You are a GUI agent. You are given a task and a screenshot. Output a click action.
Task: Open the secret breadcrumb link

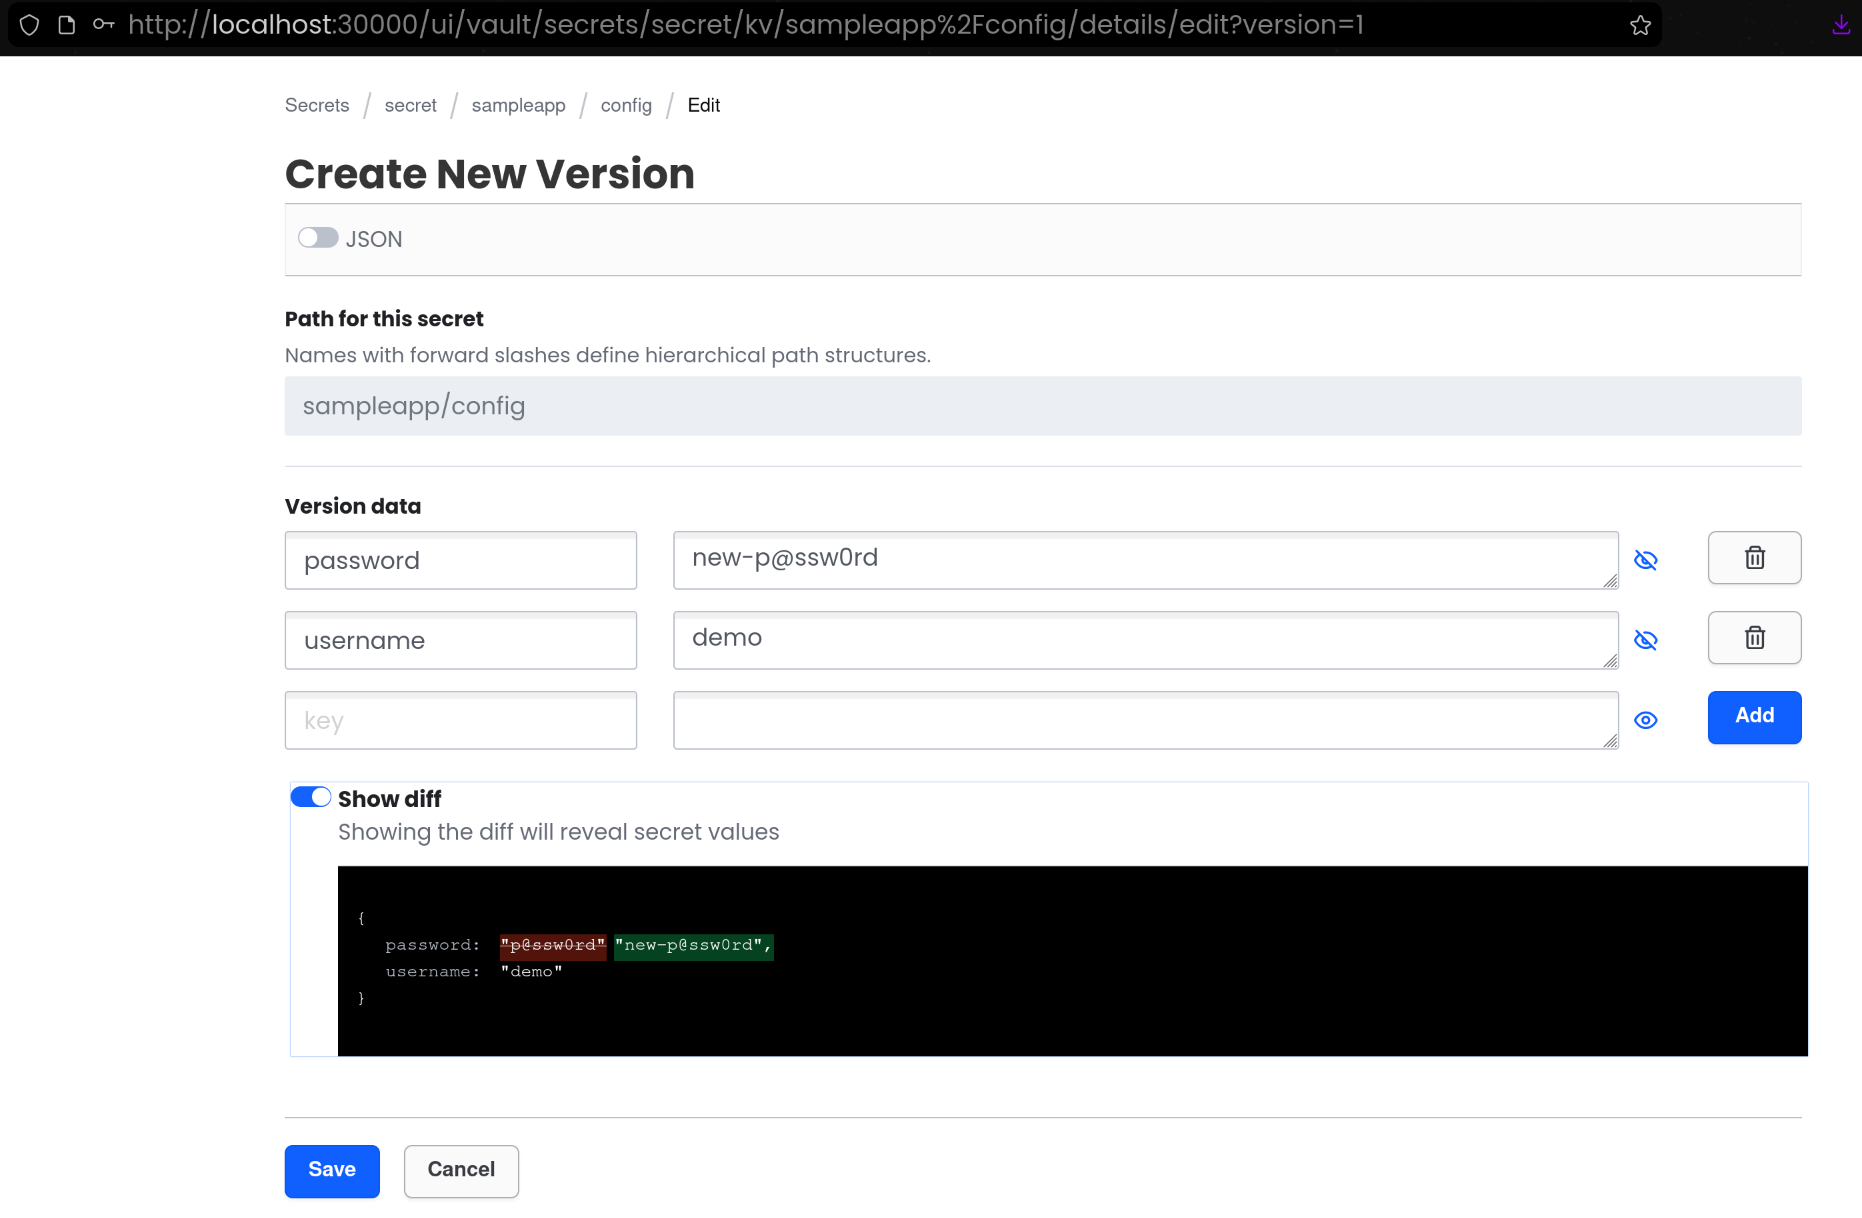pyautogui.click(x=411, y=105)
